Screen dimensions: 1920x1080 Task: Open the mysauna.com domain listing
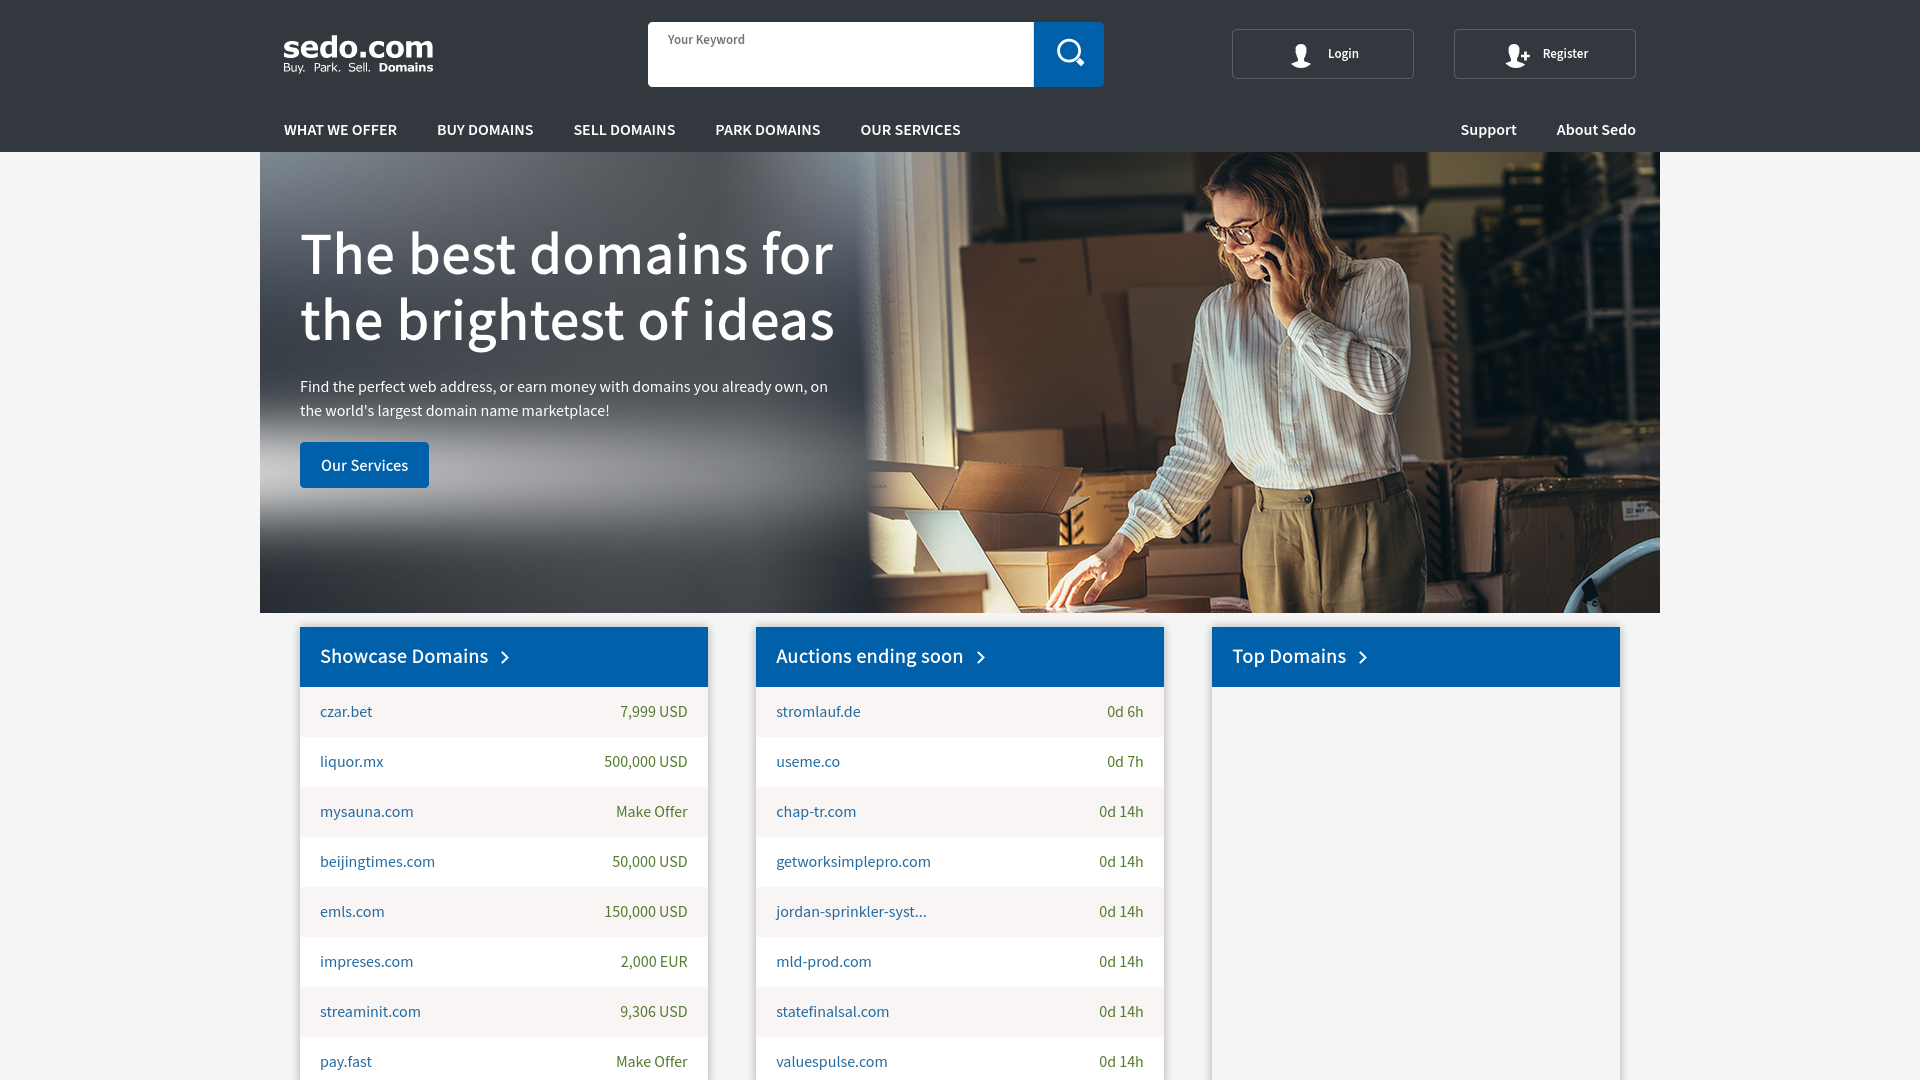pyautogui.click(x=366, y=812)
